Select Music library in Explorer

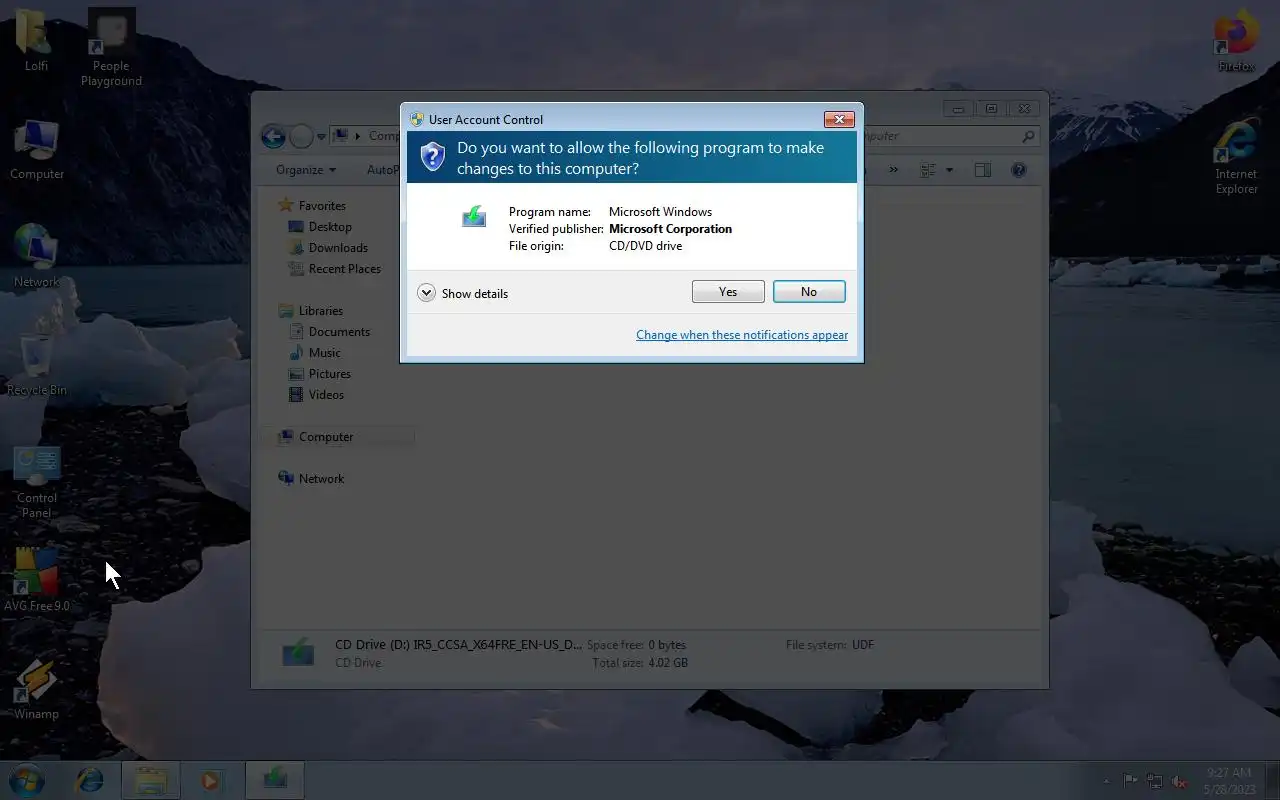point(314,353)
